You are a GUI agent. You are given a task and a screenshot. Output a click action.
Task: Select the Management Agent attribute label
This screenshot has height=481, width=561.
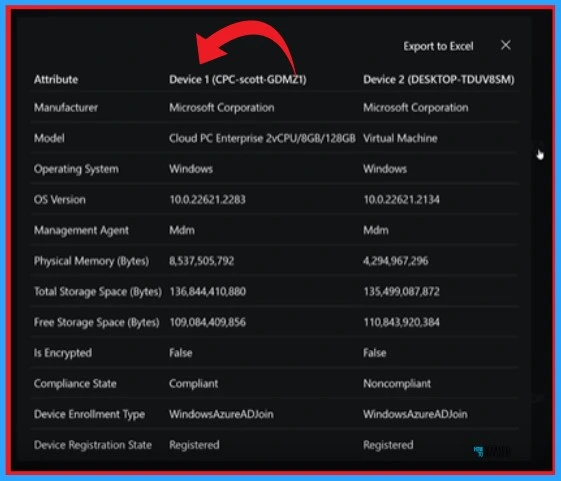point(81,230)
